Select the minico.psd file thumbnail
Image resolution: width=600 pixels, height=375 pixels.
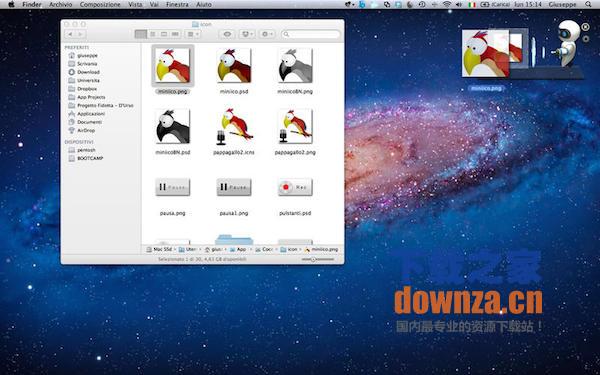[234, 65]
